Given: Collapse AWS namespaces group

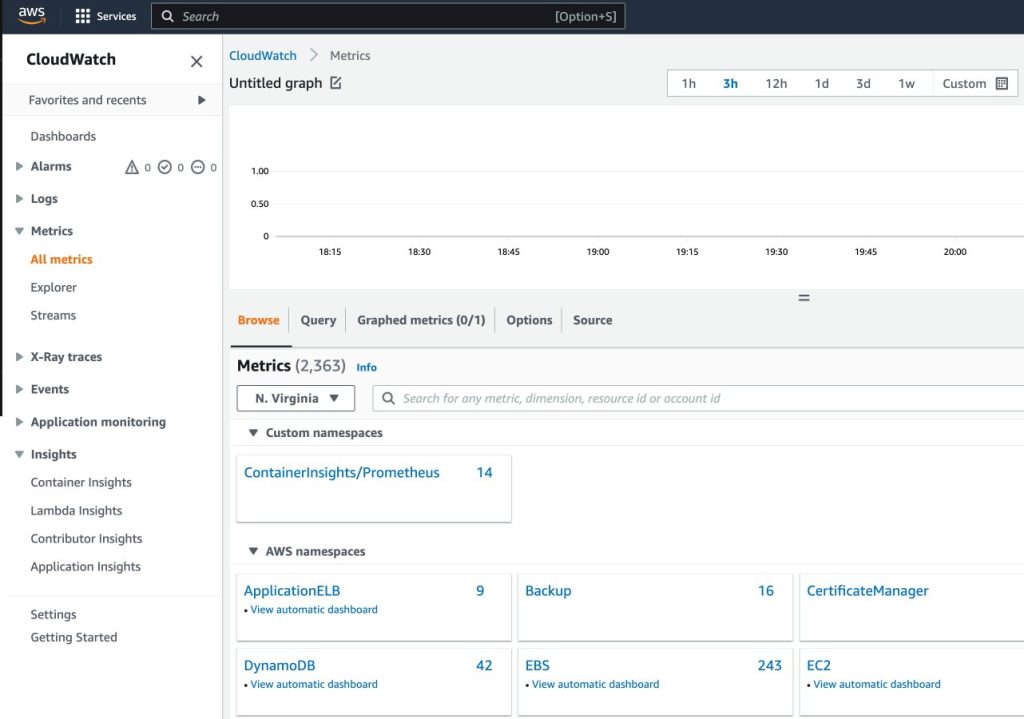Looking at the screenshot, I should (253, 551).
